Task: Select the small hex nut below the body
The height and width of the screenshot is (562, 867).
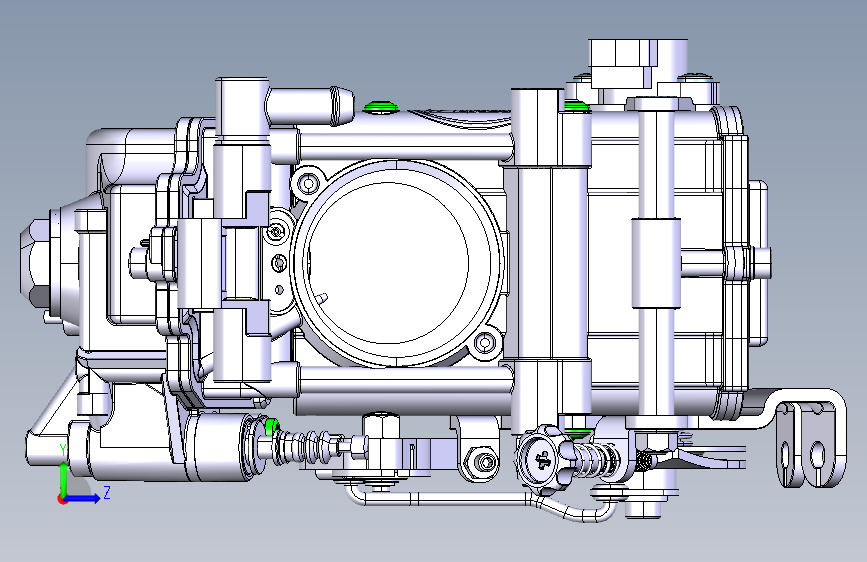Action: click(x=485, y=461)
